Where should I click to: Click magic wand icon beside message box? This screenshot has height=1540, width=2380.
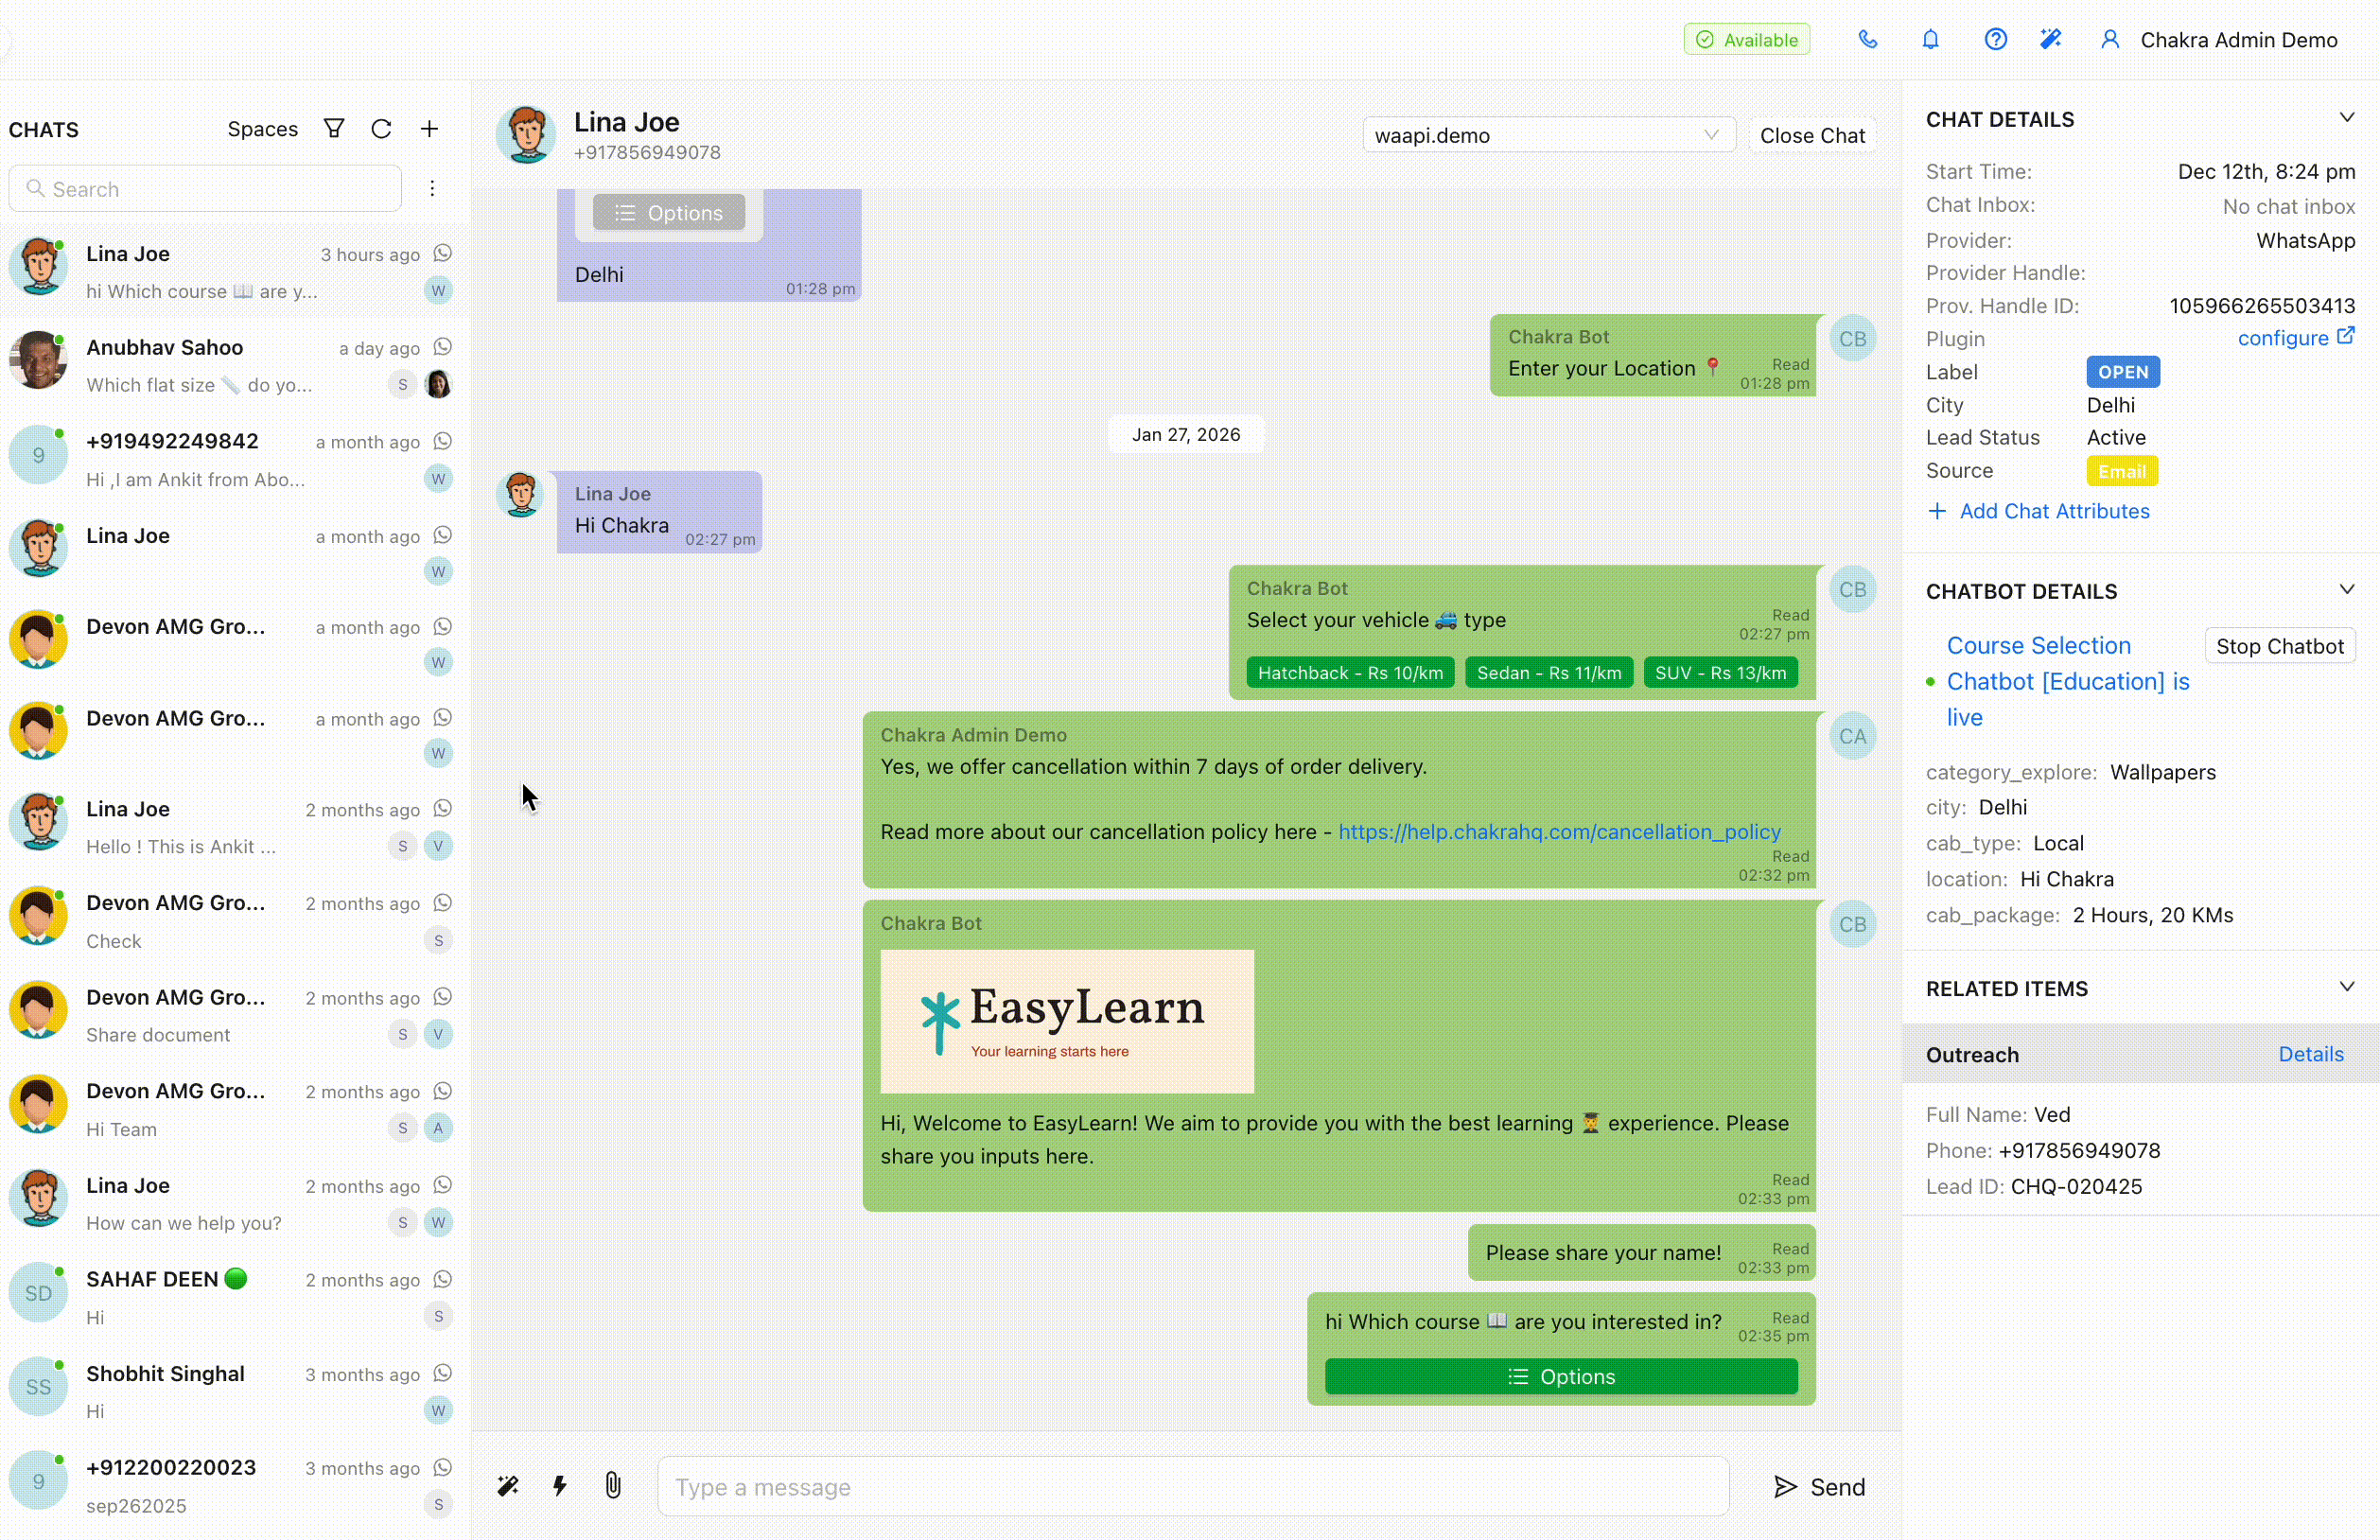click(x=508, y=1486)
